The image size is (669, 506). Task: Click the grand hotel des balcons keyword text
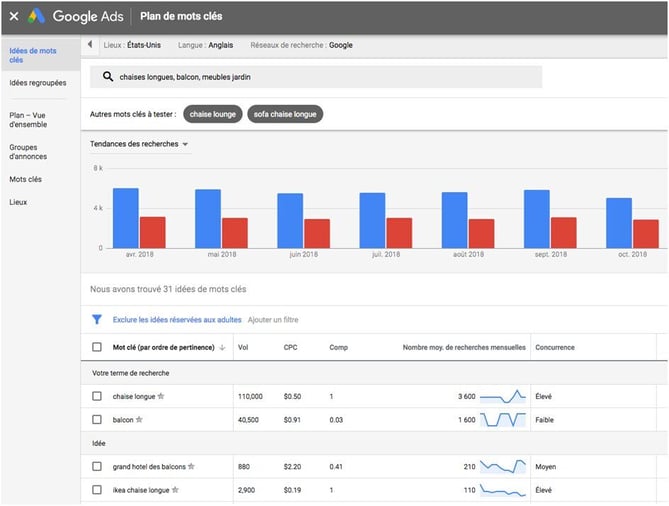(x=149, y=466)
